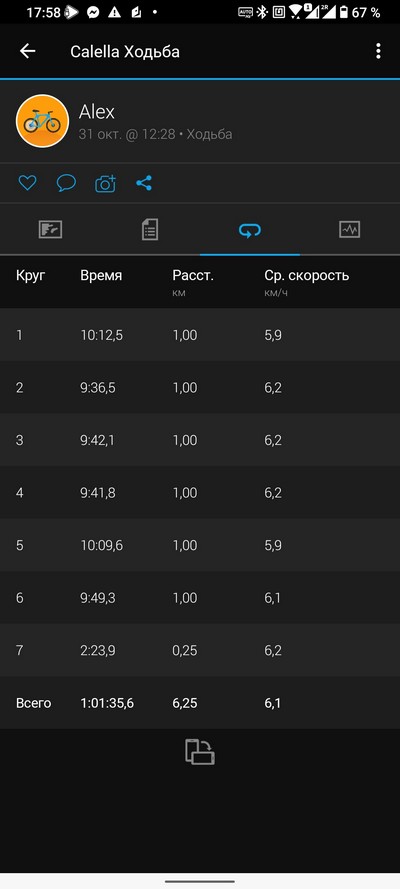Image resolution: width=400 pixels, height=889 pixels.
Task: Tap the Ср. скорость column header
Action: [x=307, y=276]
